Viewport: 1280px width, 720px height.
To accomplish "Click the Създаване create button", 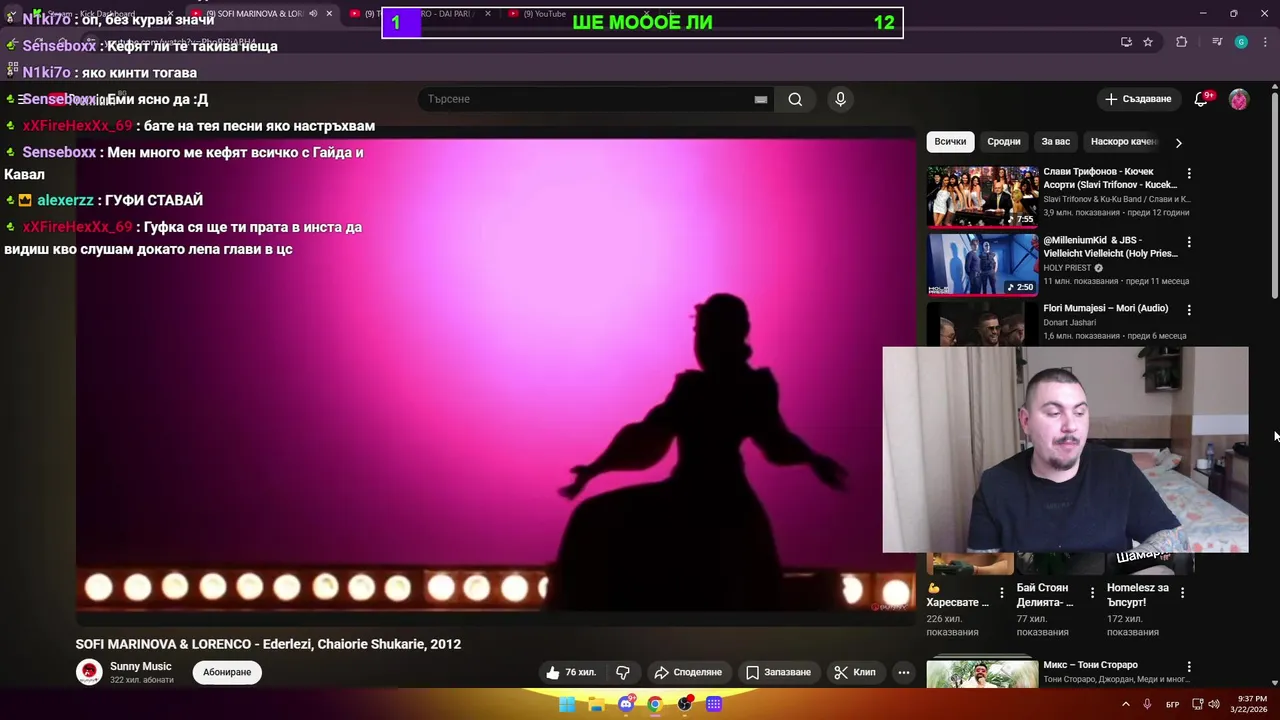I will click(1138, 99).
